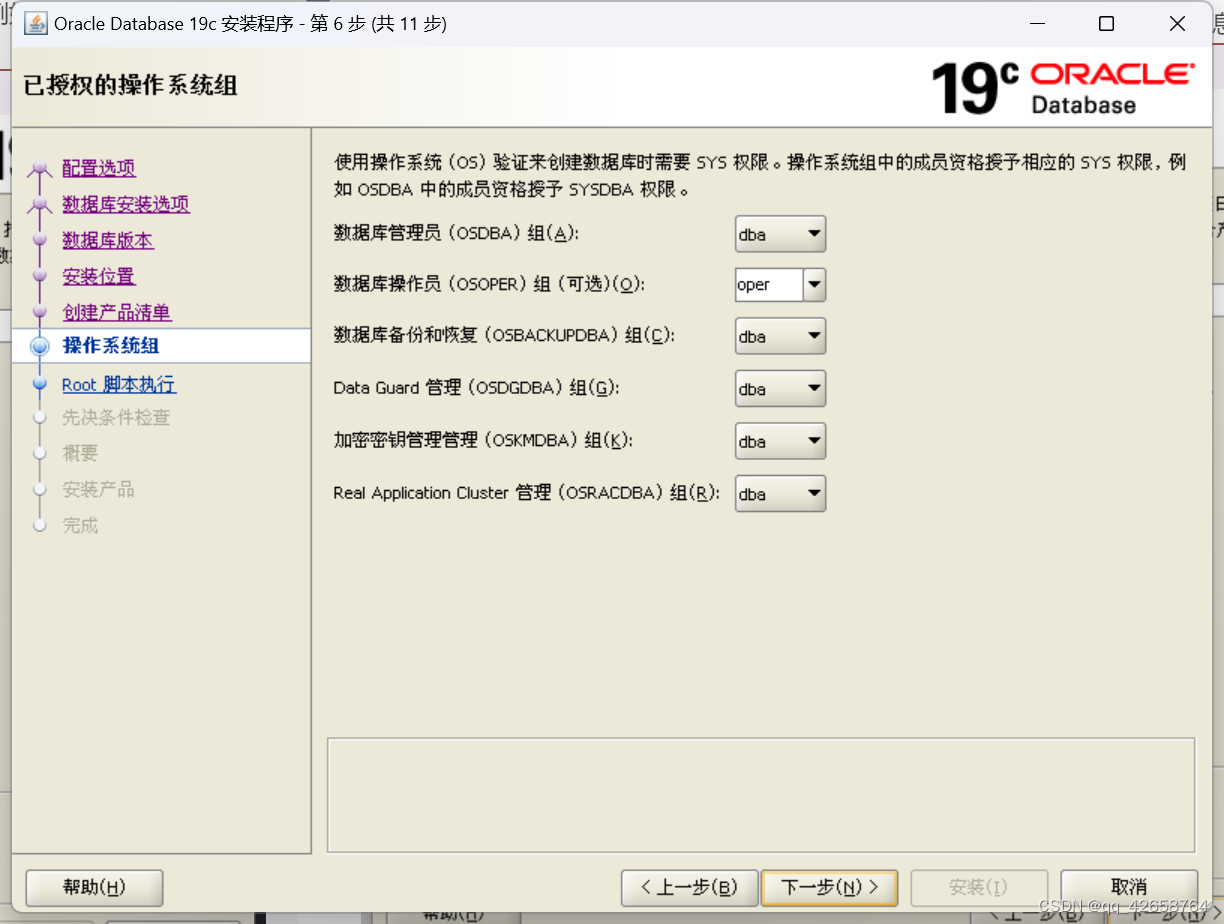Viewport: 1224px width, 924px height.
Task: Open the OSRACDBA cluster group dropdown
Action: [x=780, y=493]
